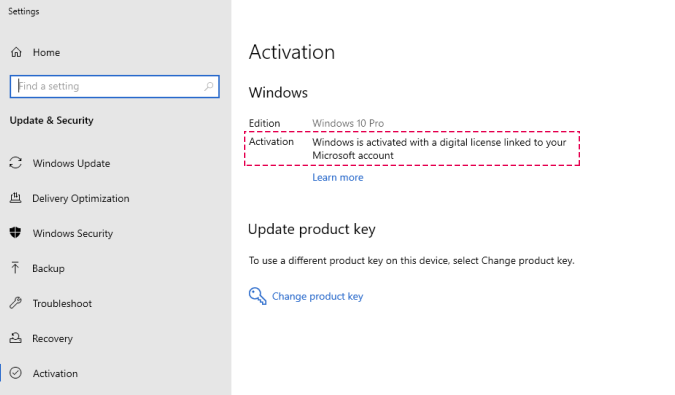Go to Windows Update section
The width and height of the screenshot is (675, 395).
(71, 164)
